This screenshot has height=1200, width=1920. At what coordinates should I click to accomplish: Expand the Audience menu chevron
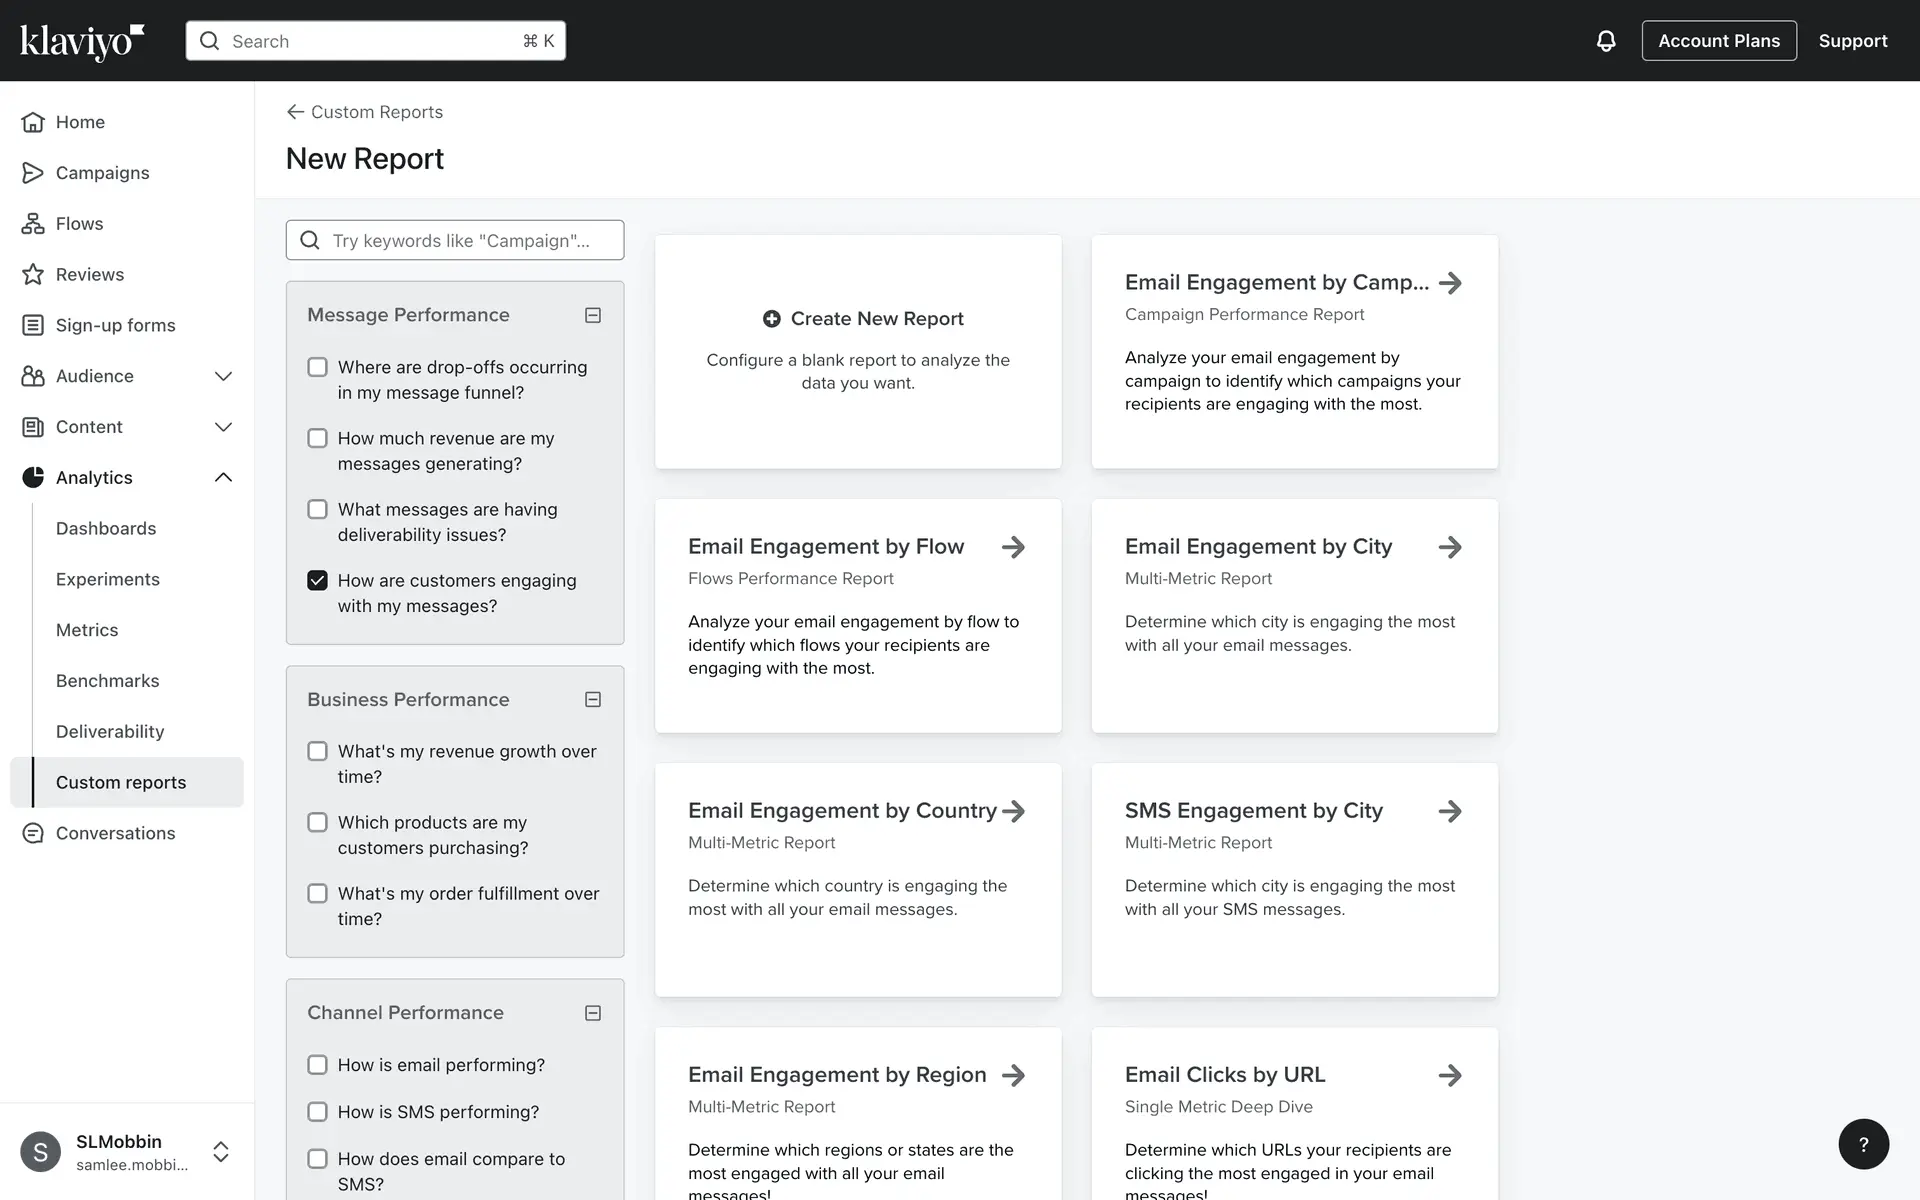point(223,376)
